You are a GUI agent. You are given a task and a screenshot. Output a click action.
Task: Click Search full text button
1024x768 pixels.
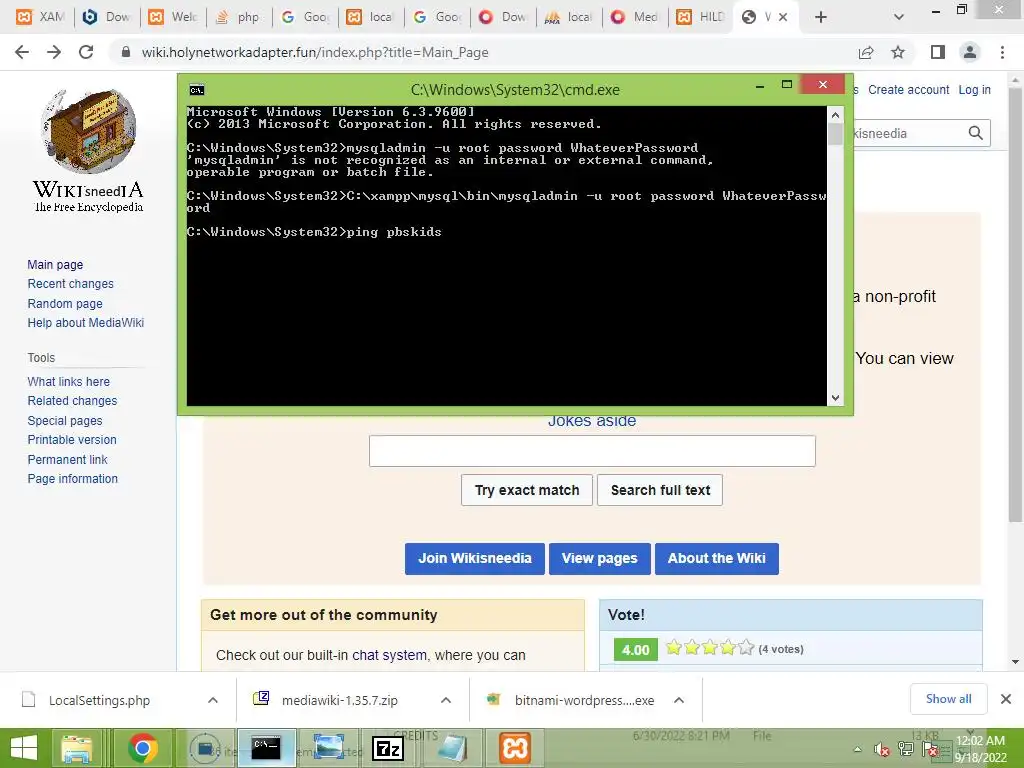click(x=660, y=490)
